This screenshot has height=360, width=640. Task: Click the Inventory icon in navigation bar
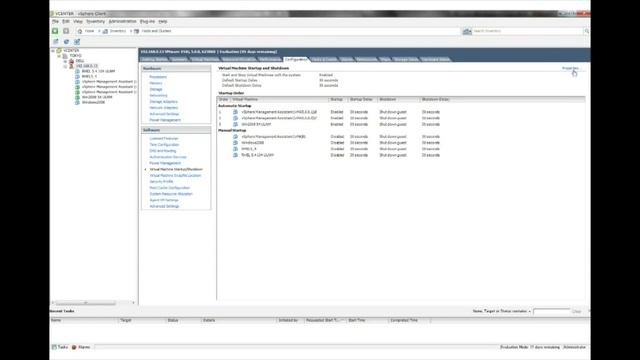tap(105, 31)
